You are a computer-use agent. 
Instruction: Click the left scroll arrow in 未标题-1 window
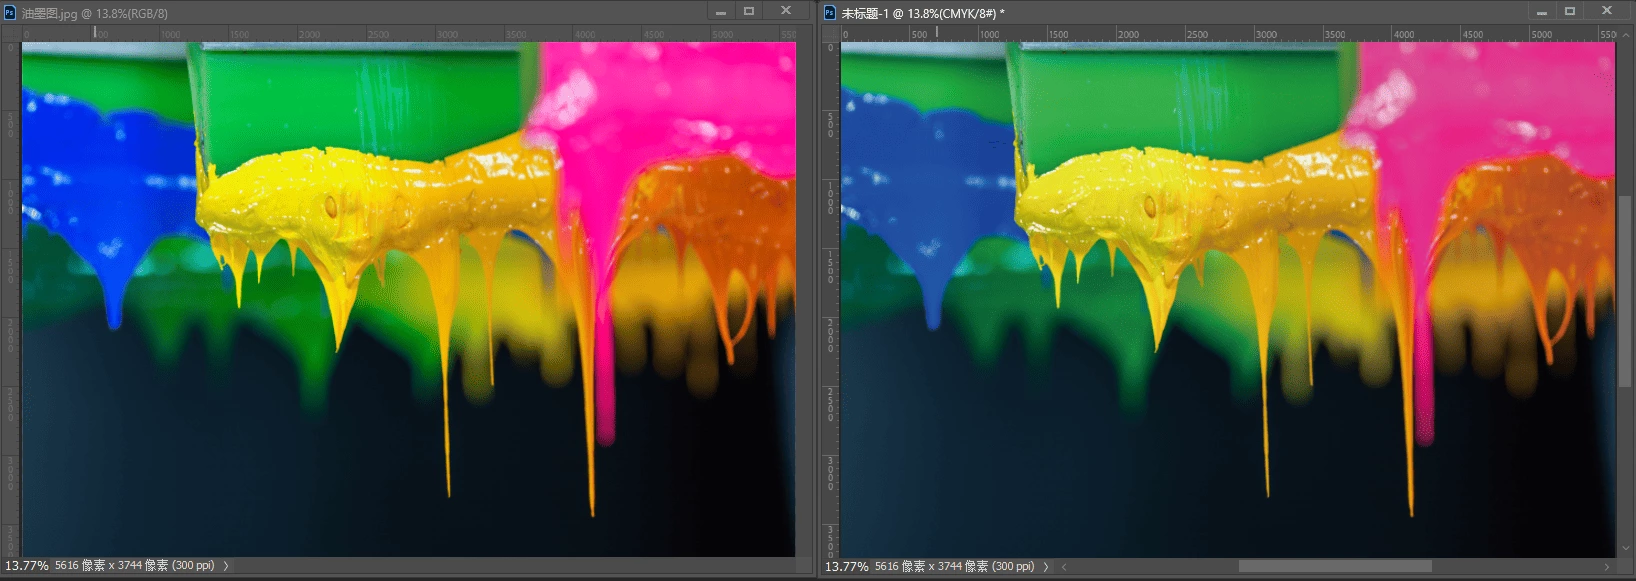point(1064,567)
